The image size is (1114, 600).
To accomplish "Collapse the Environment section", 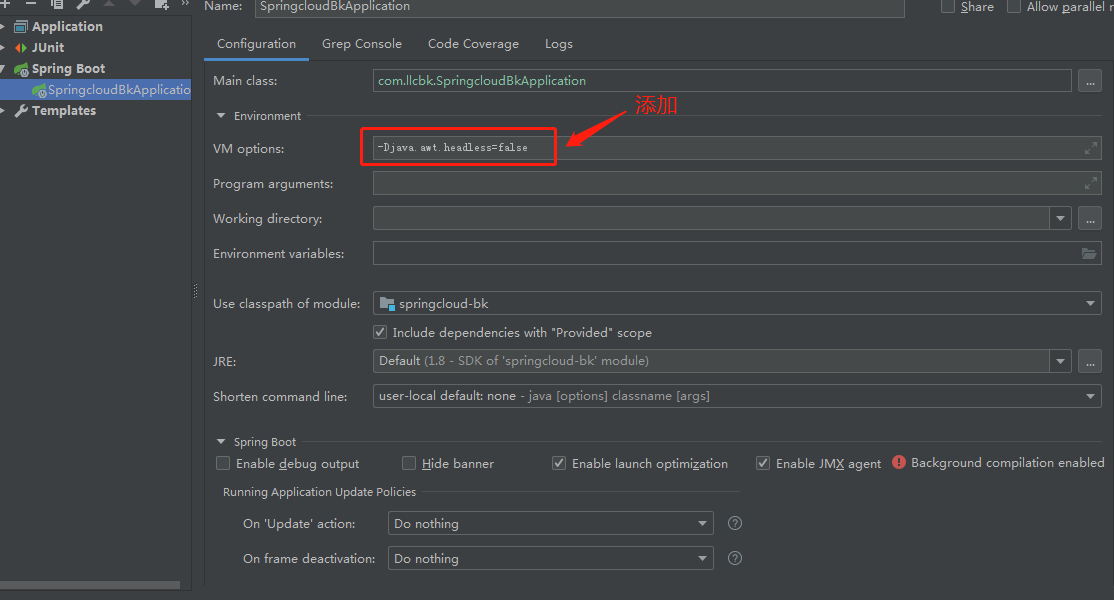I will click(221, 115).
